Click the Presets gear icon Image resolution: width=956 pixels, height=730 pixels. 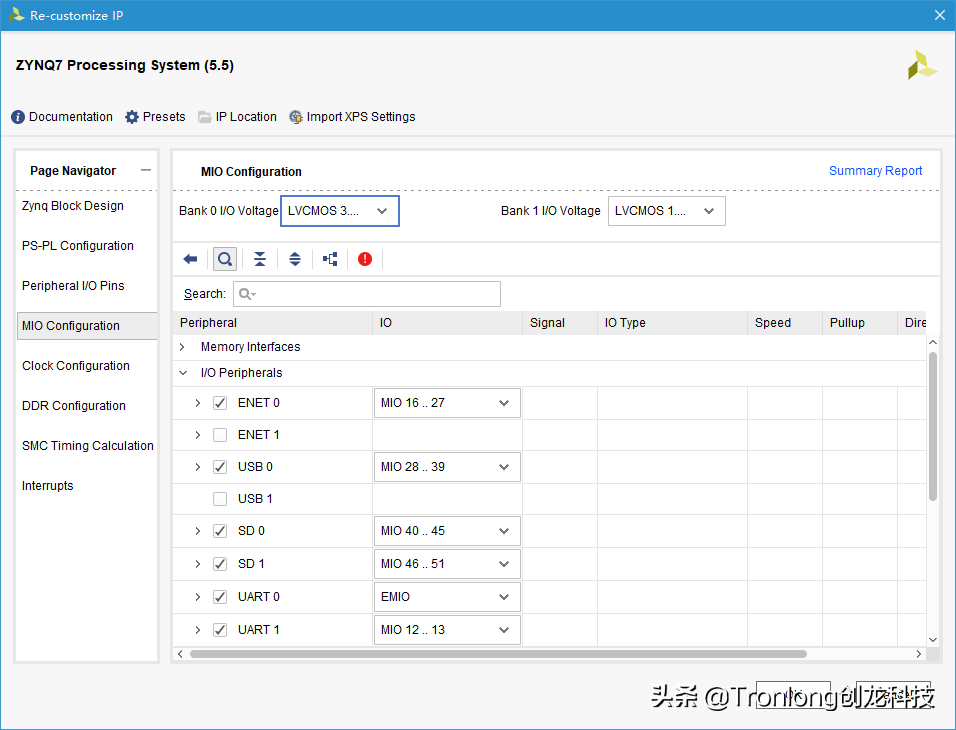pyautogui.click(x=130, y=116)
